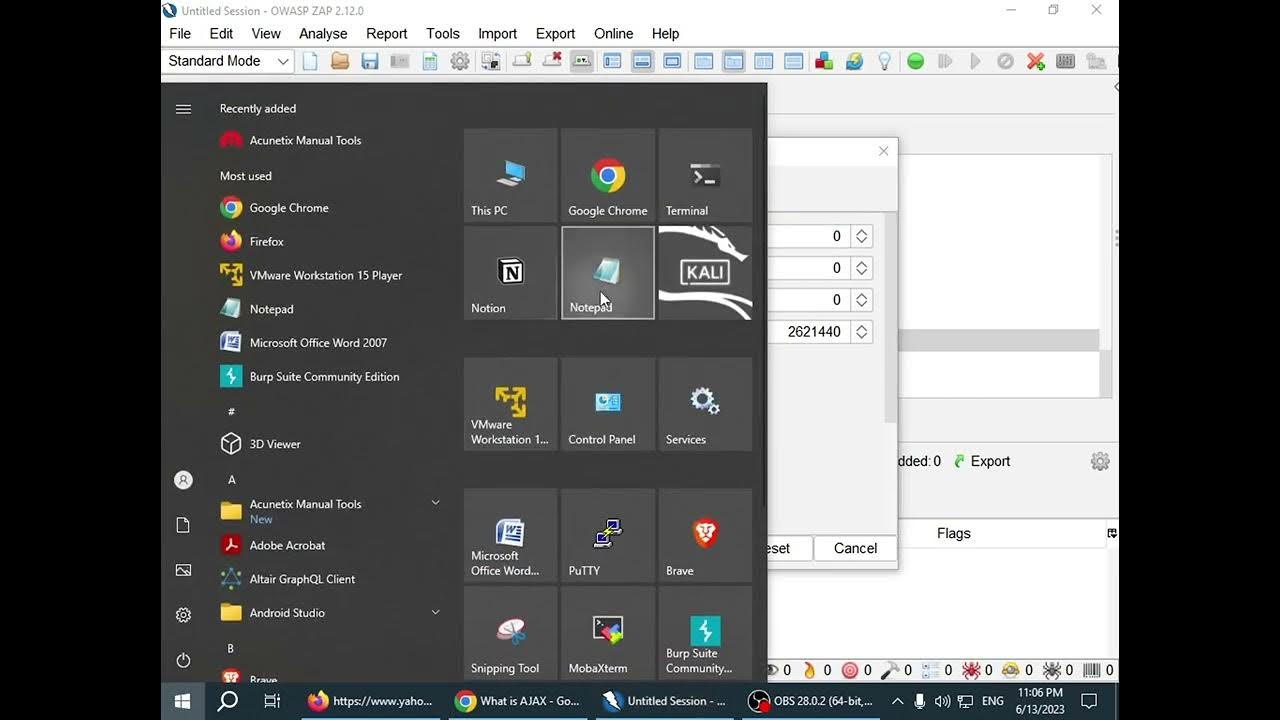Open the Standard Mode dropdown
The height and width of the screenshot is (720, 1280).
[227, 61]
